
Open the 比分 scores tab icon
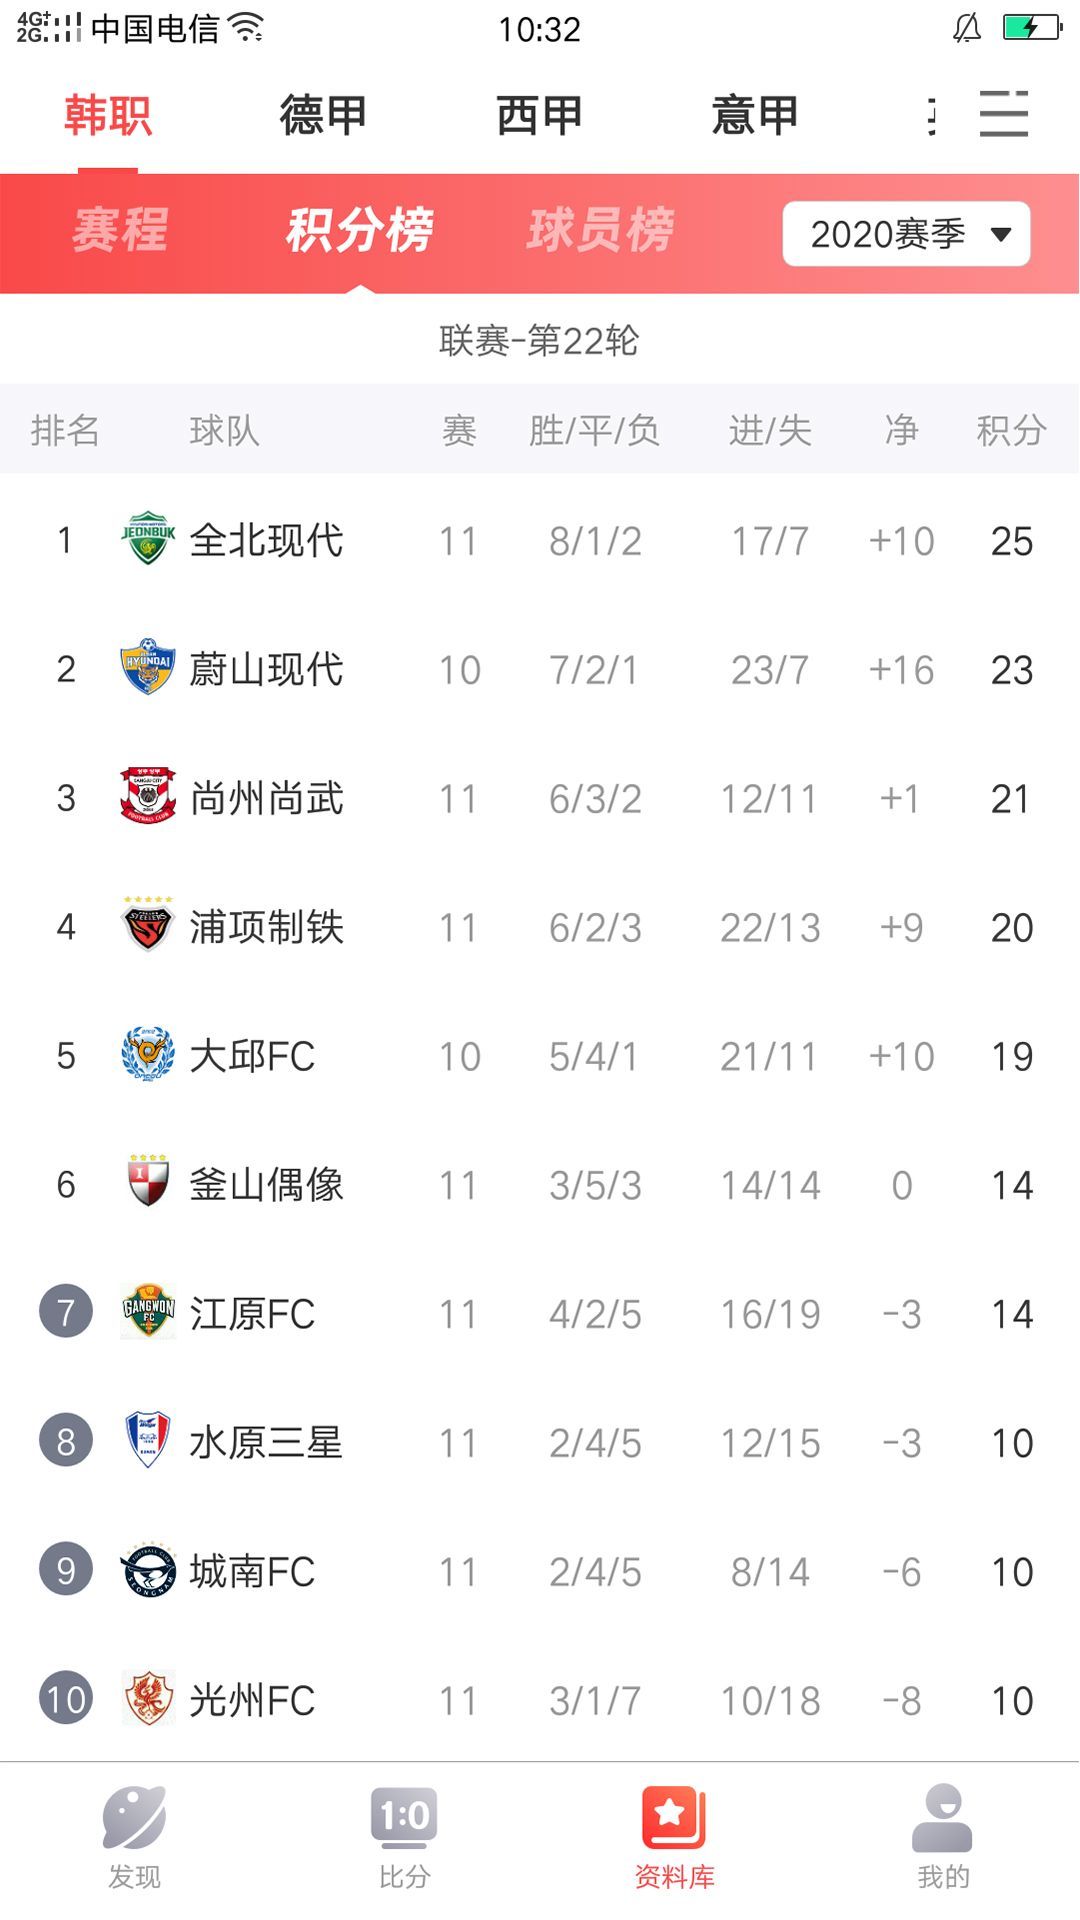coord(404,1817)
